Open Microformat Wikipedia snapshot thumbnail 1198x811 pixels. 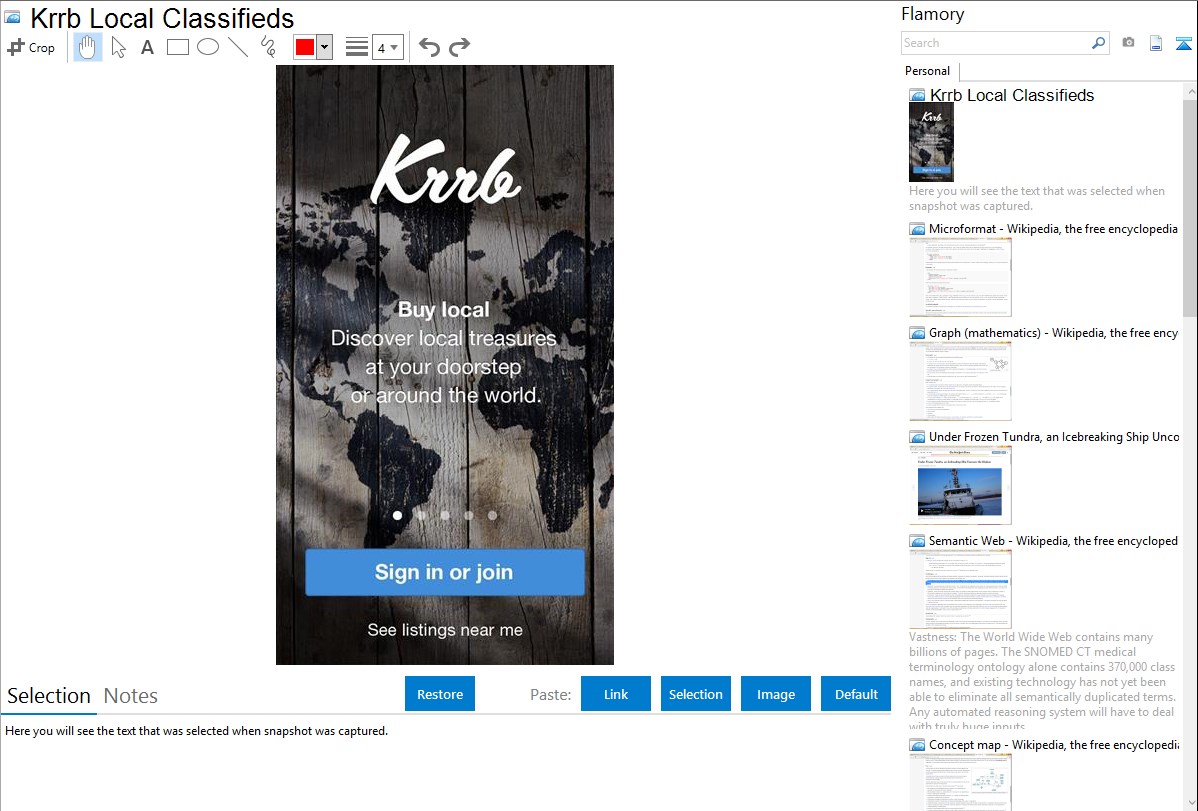point(960,277)
